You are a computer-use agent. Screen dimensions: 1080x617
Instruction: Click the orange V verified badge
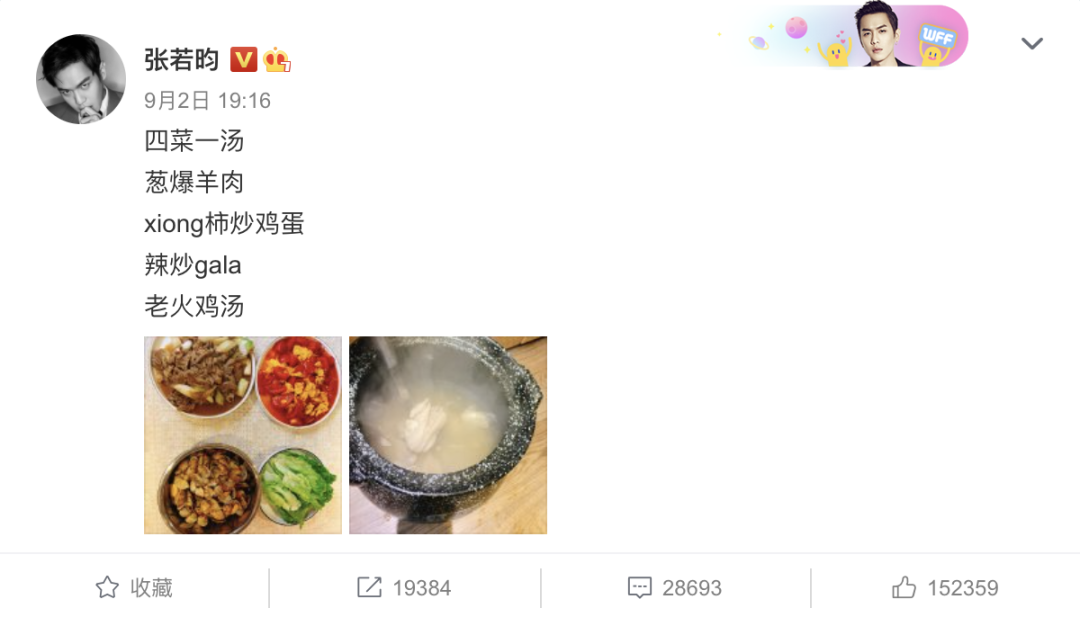point(243,60)
